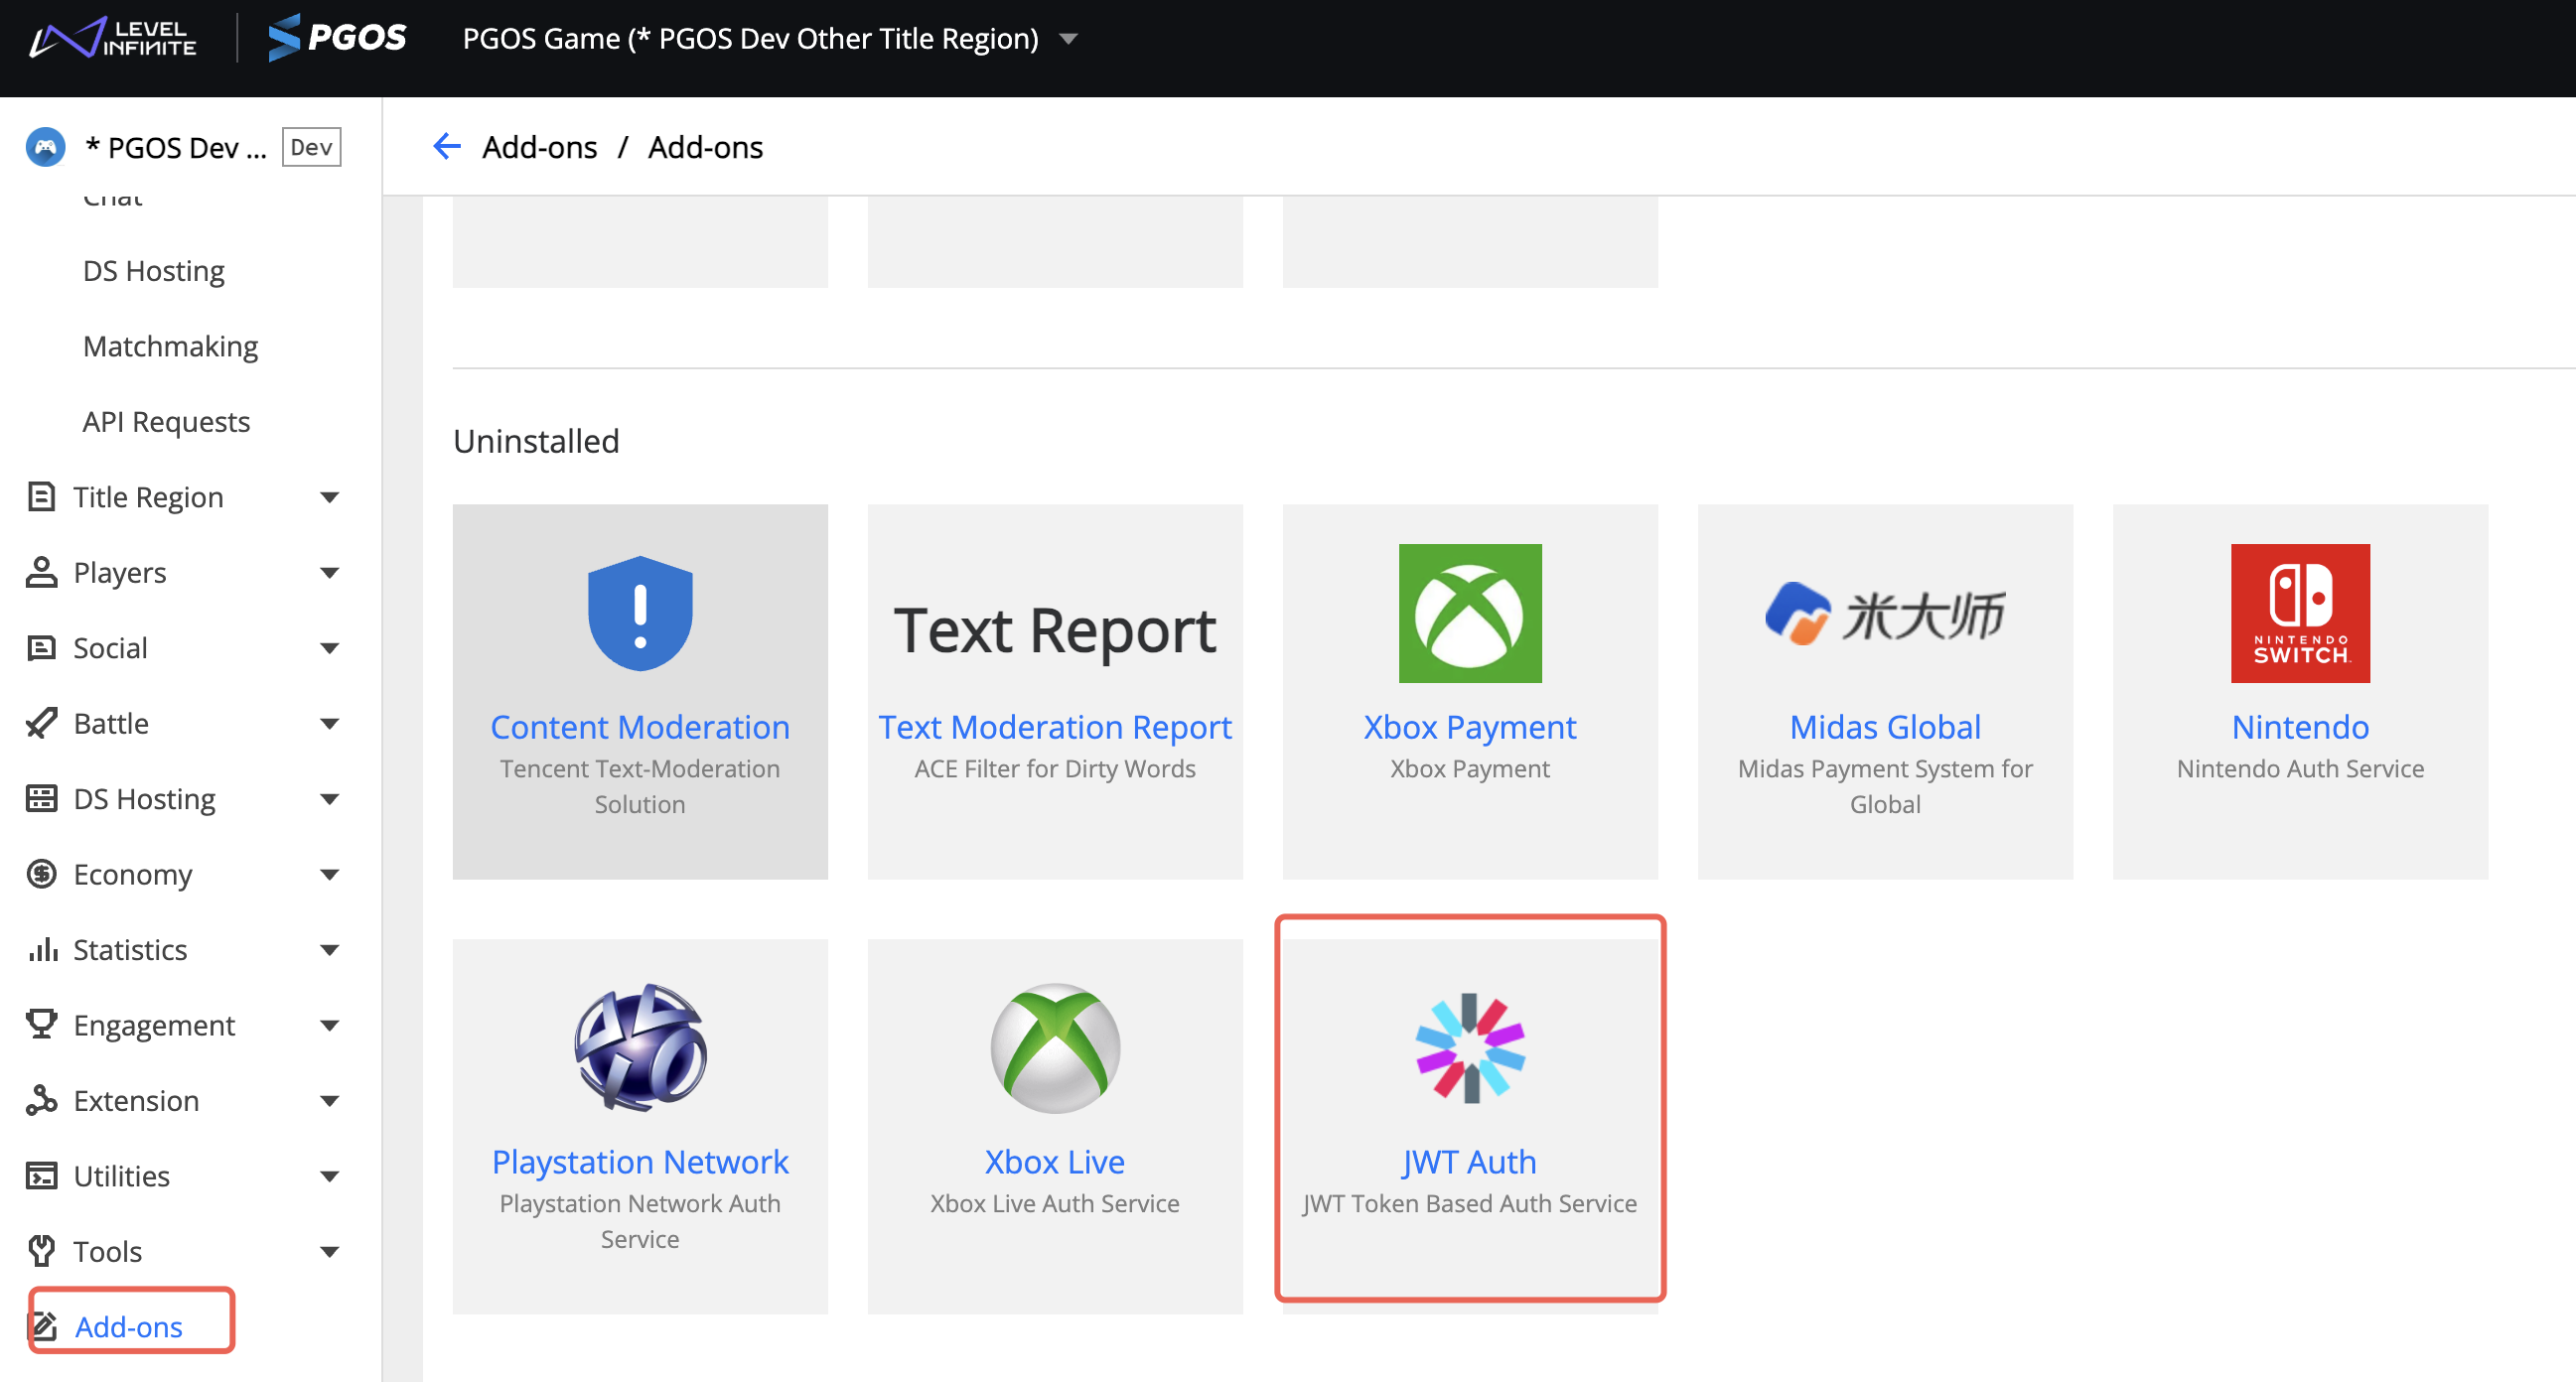Open the Text Moderation Report link
Viewport: 2576px width, 1382px height.
pyautogui.click(x=1054, y=727)
